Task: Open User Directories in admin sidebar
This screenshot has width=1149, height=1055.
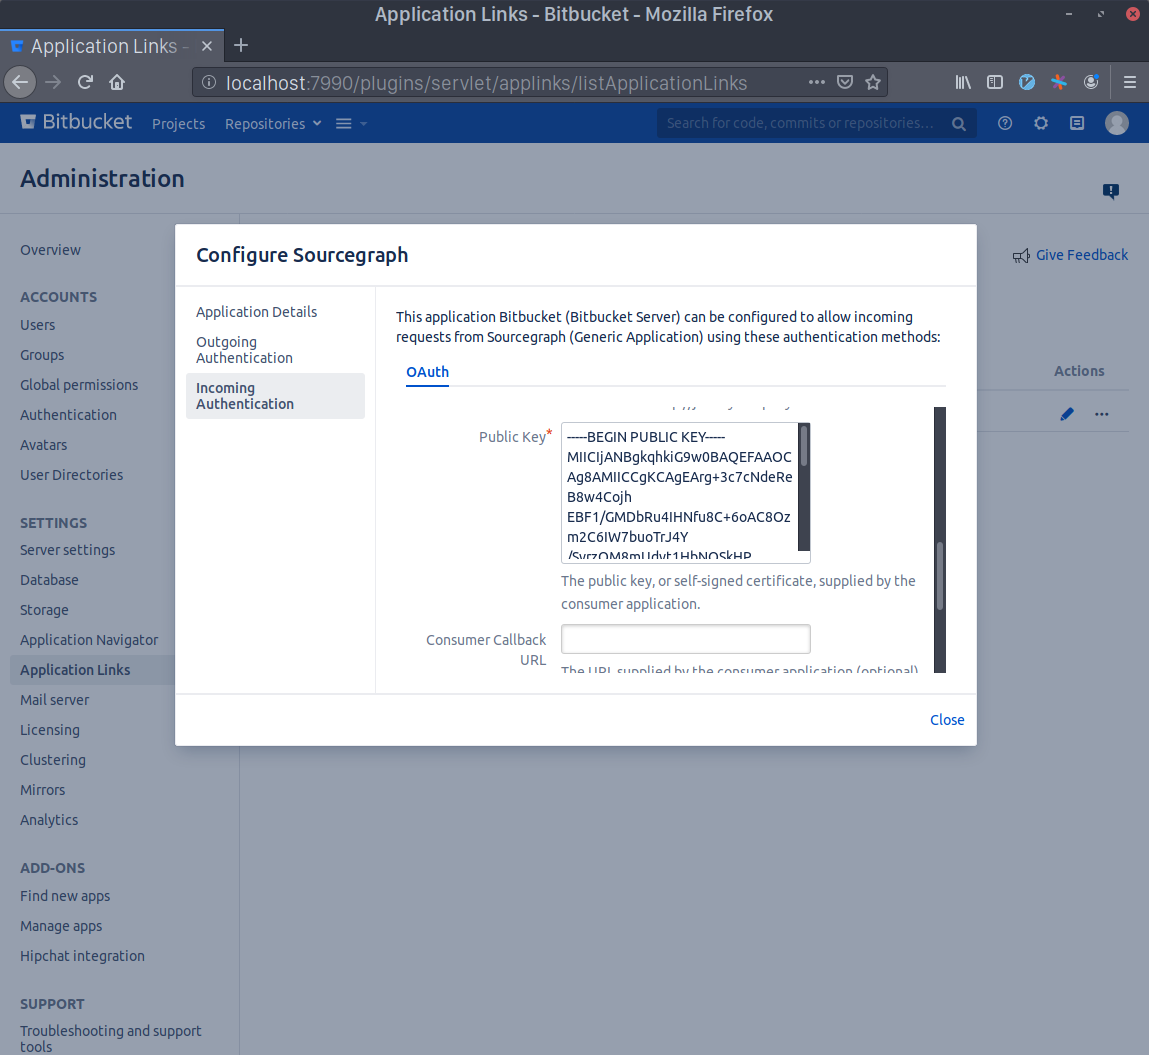Action: 72,475
